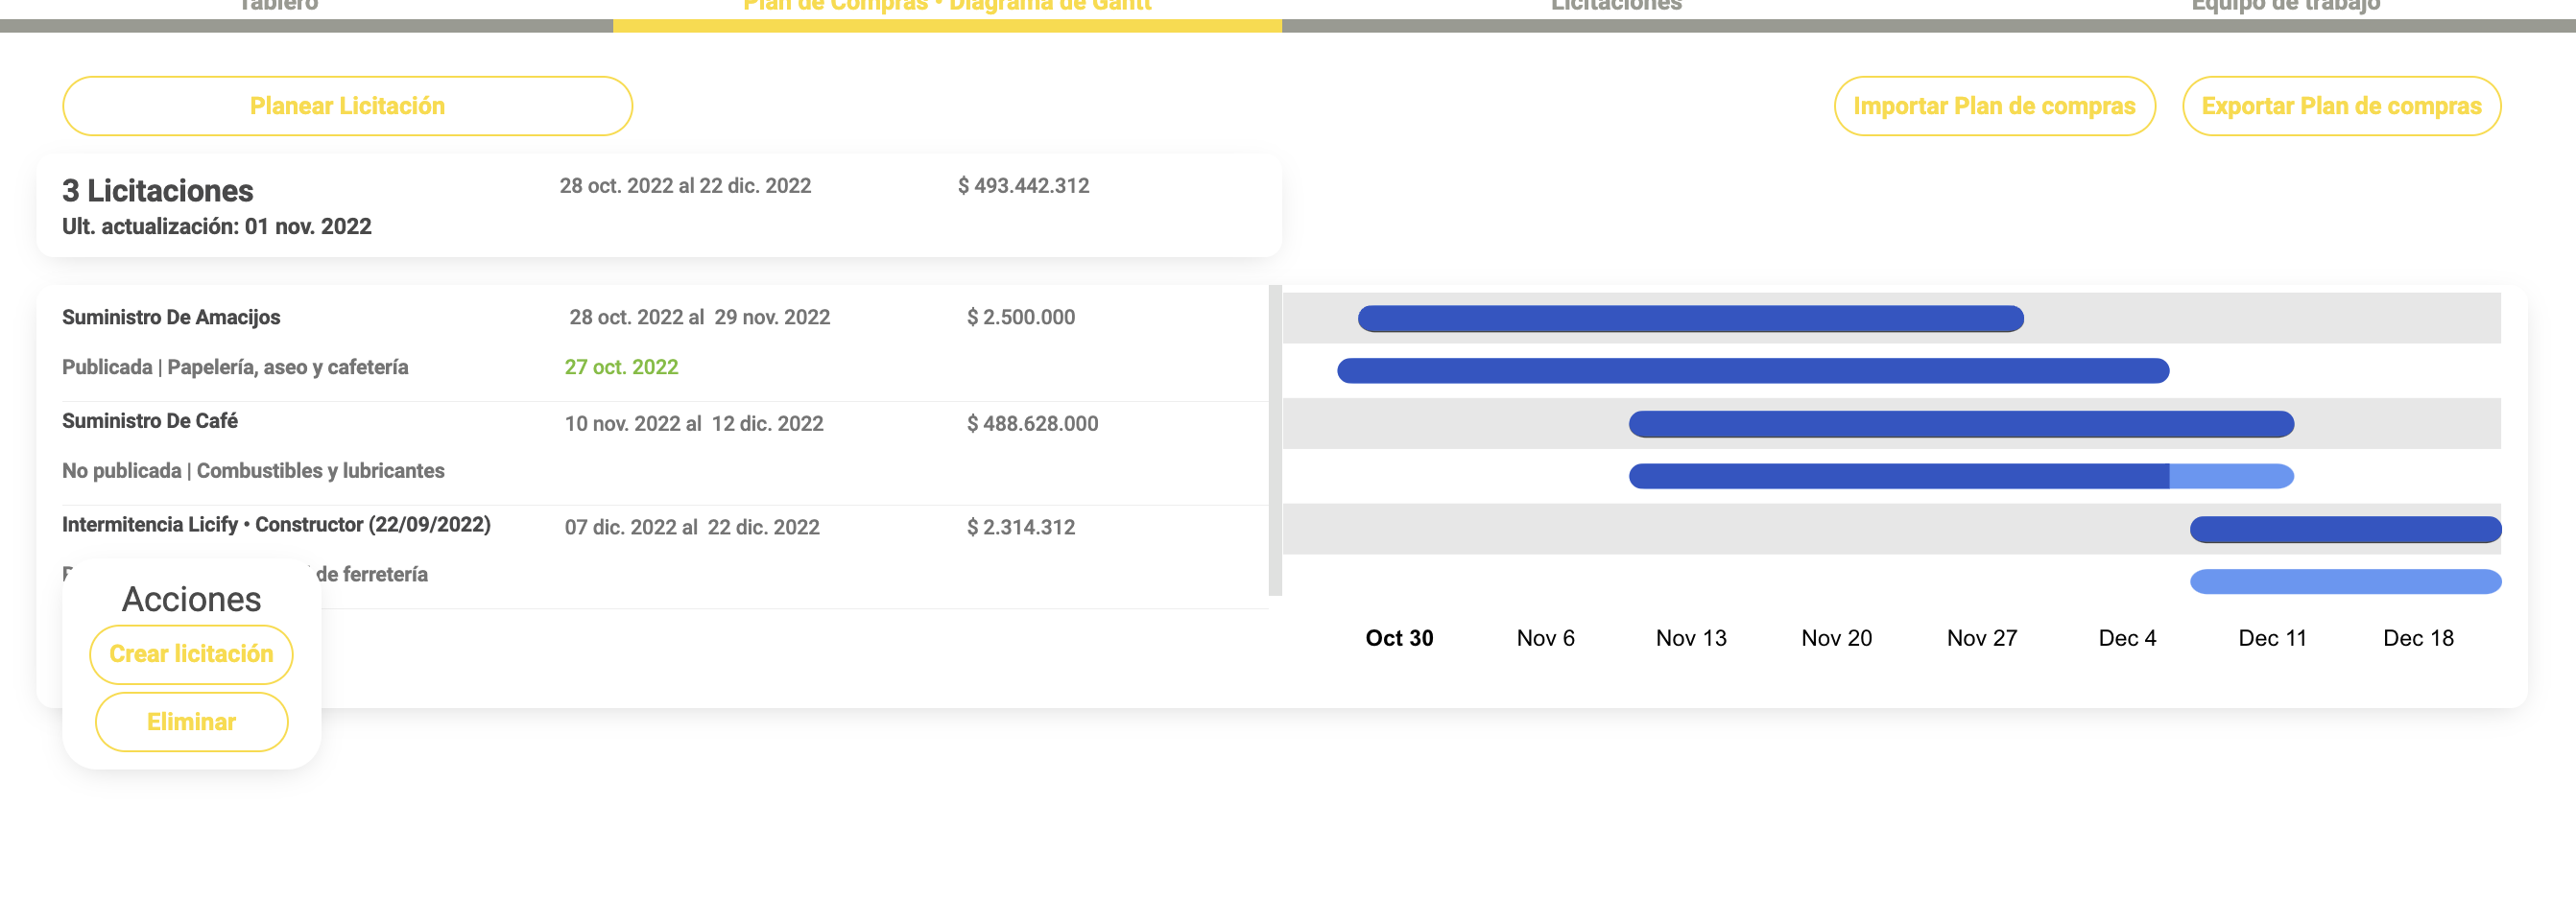Go to the Equipo de trabajo tab
The height and width of the screenshot is (900, 2576).
2285,6
